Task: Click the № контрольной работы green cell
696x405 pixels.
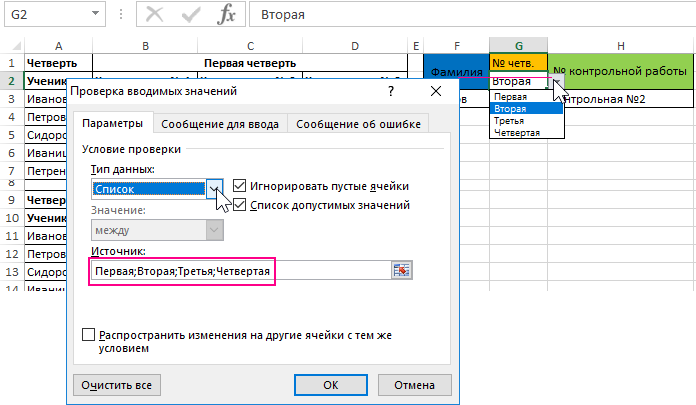Action: (621, 71)
